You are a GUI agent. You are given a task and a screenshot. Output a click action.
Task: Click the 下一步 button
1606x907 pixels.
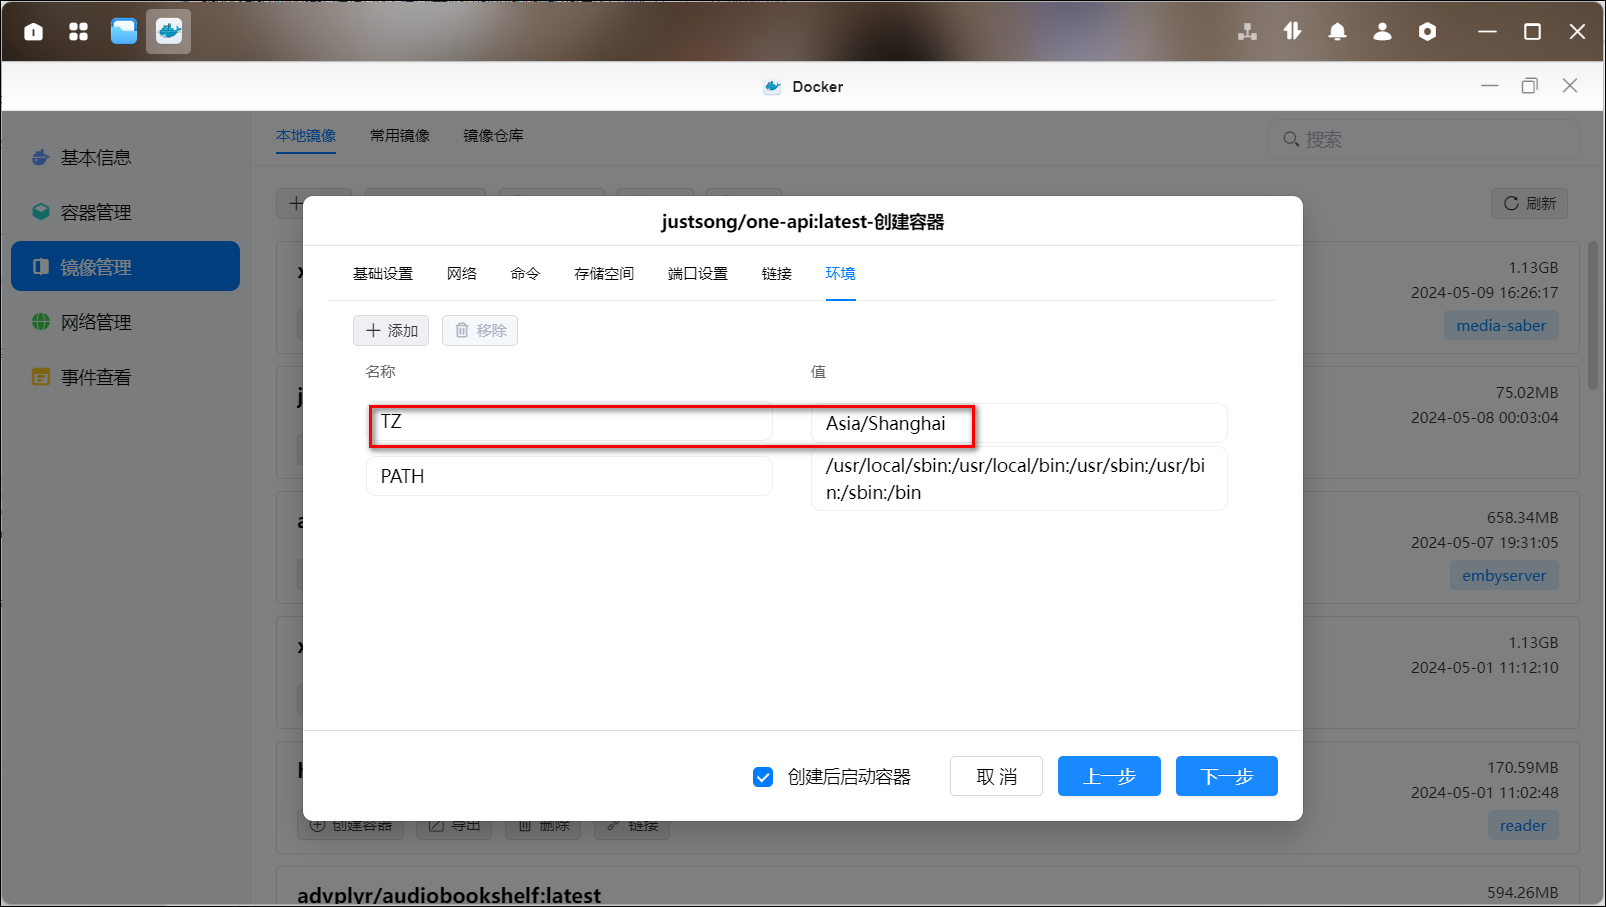[x=1226, y=776]
